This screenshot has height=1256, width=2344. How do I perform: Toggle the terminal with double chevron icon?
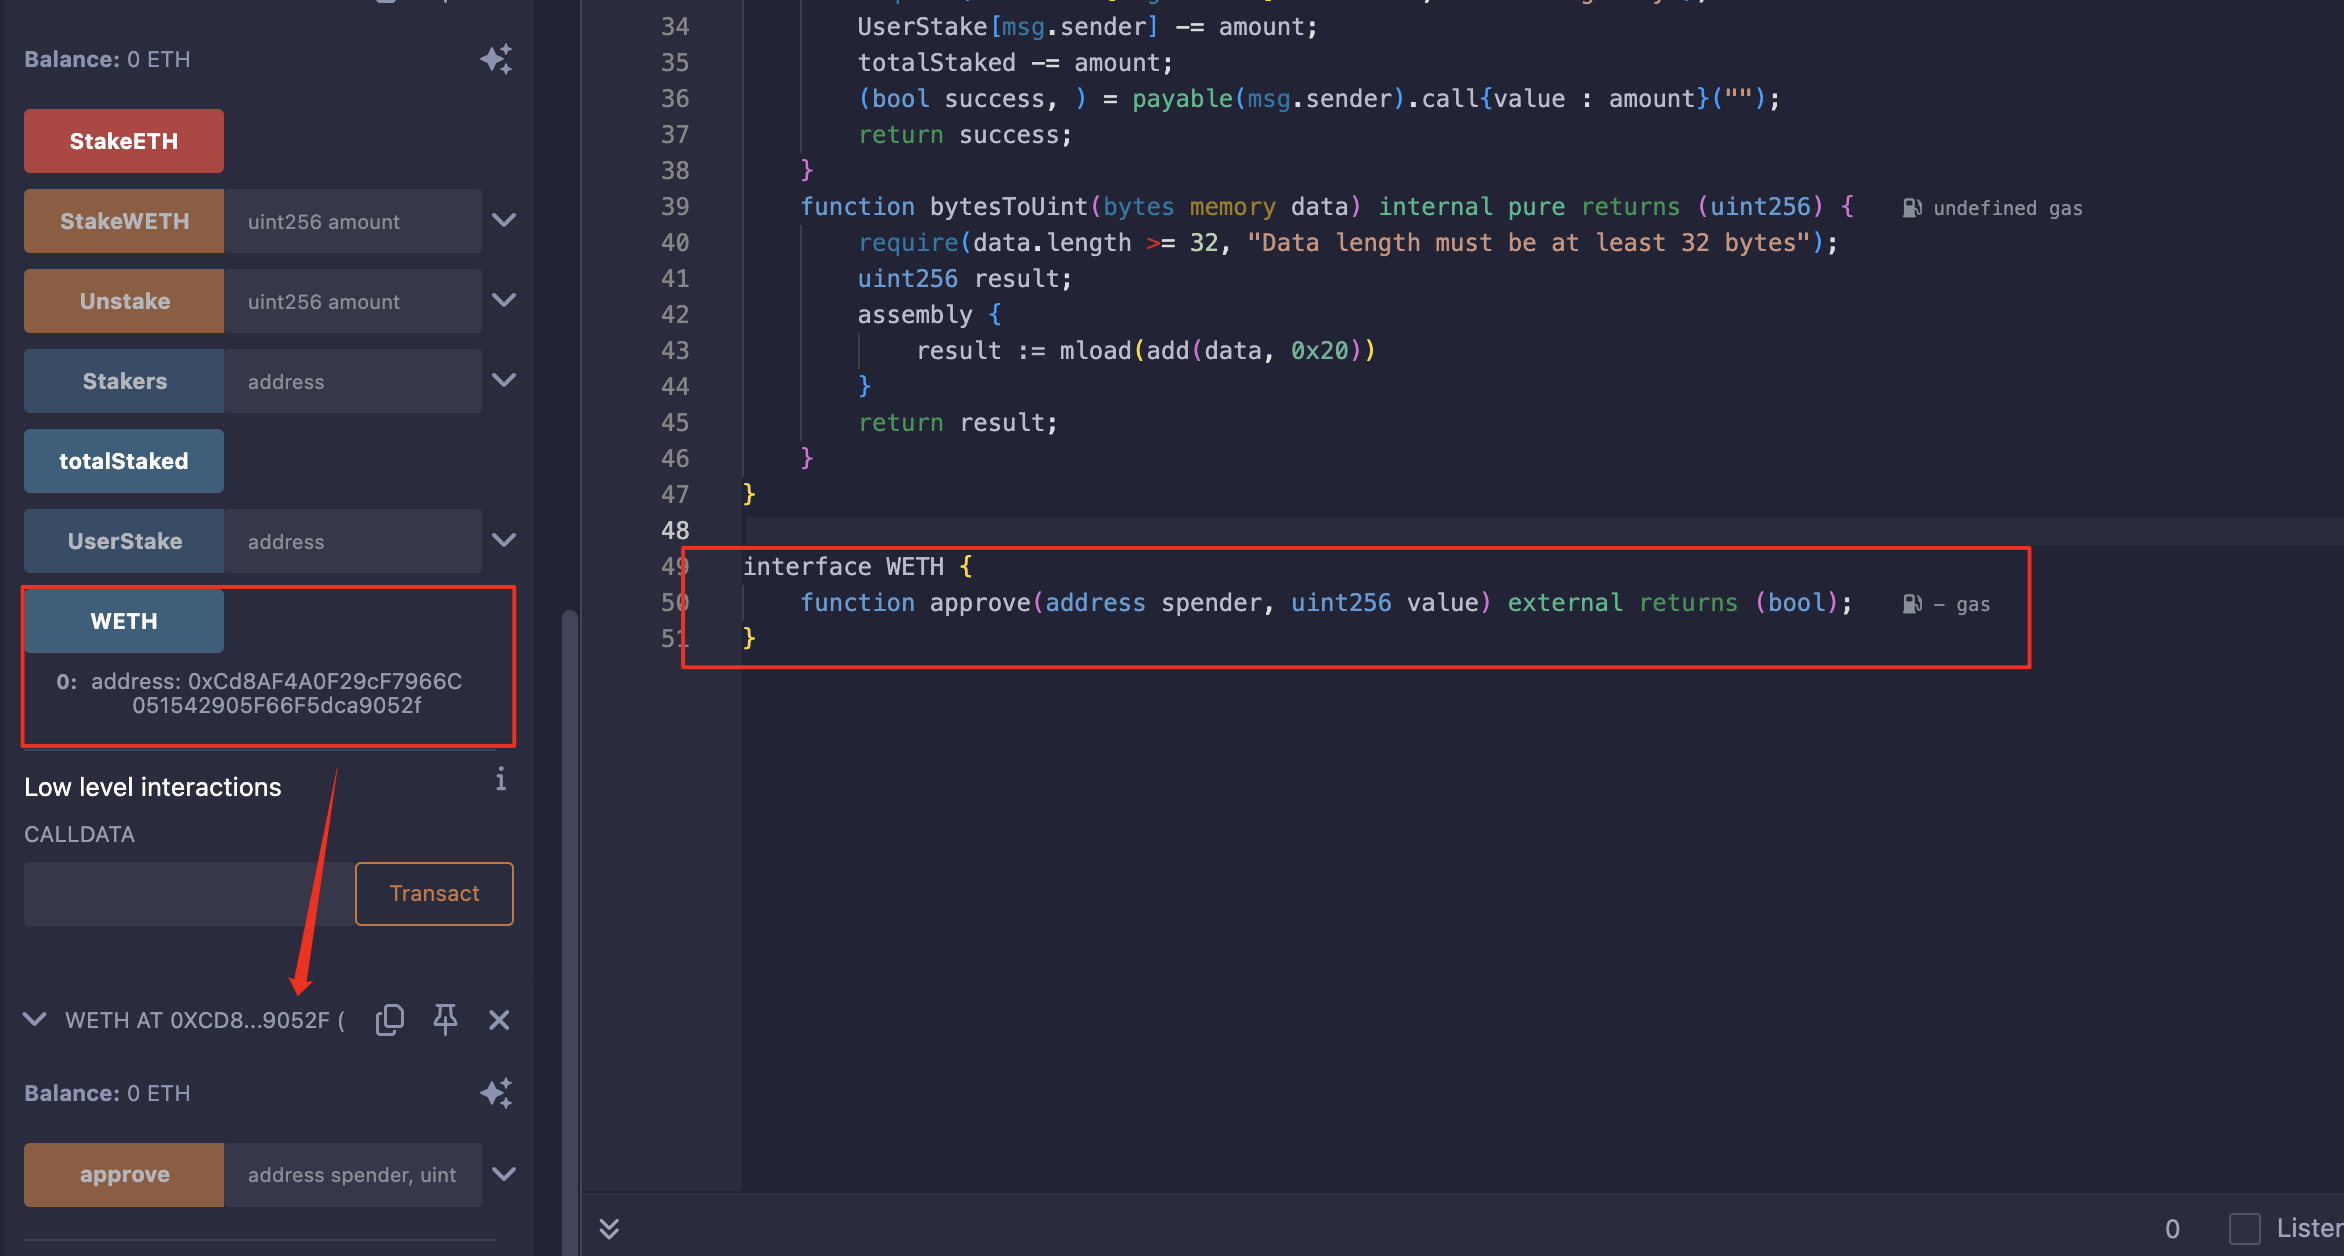[x=609, y=1228]
